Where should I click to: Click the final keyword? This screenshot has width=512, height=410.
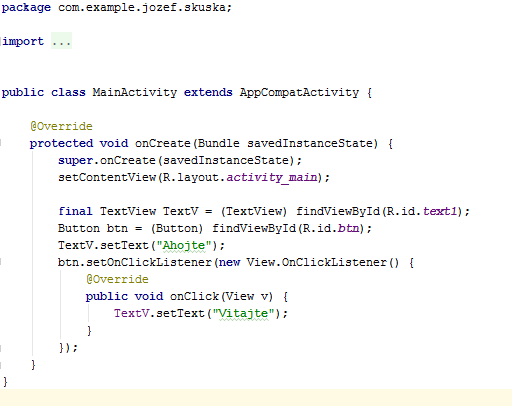pyautogui.click(x=75, y=211)
